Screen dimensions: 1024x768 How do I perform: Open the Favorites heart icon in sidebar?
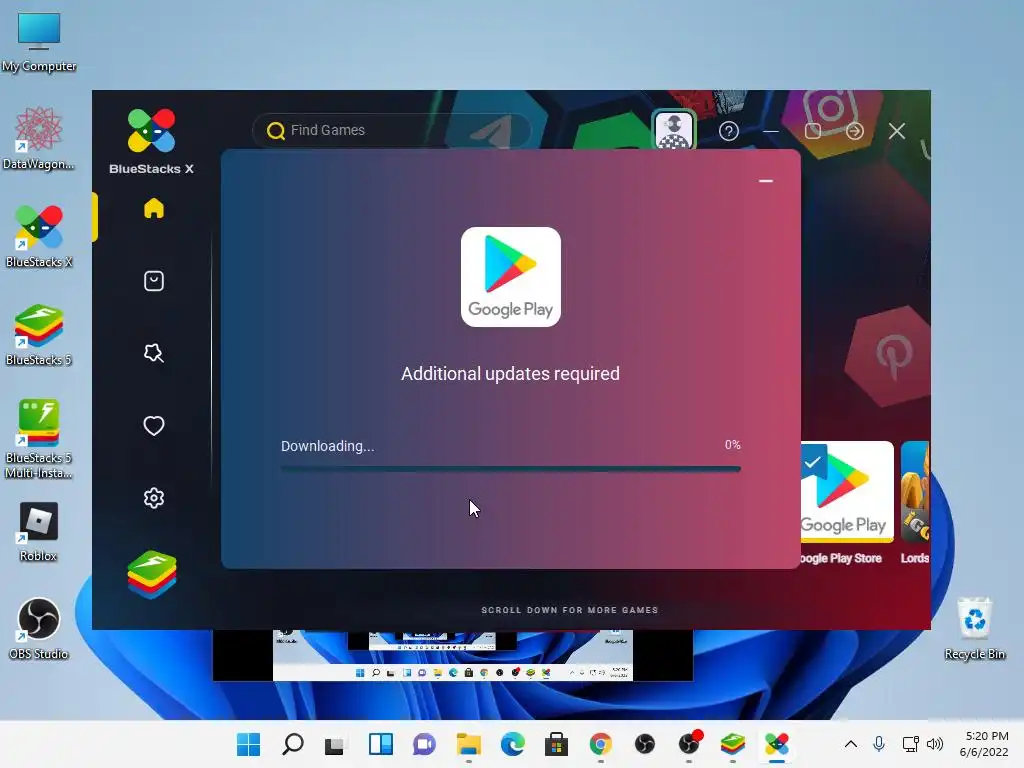coord(153,426)
